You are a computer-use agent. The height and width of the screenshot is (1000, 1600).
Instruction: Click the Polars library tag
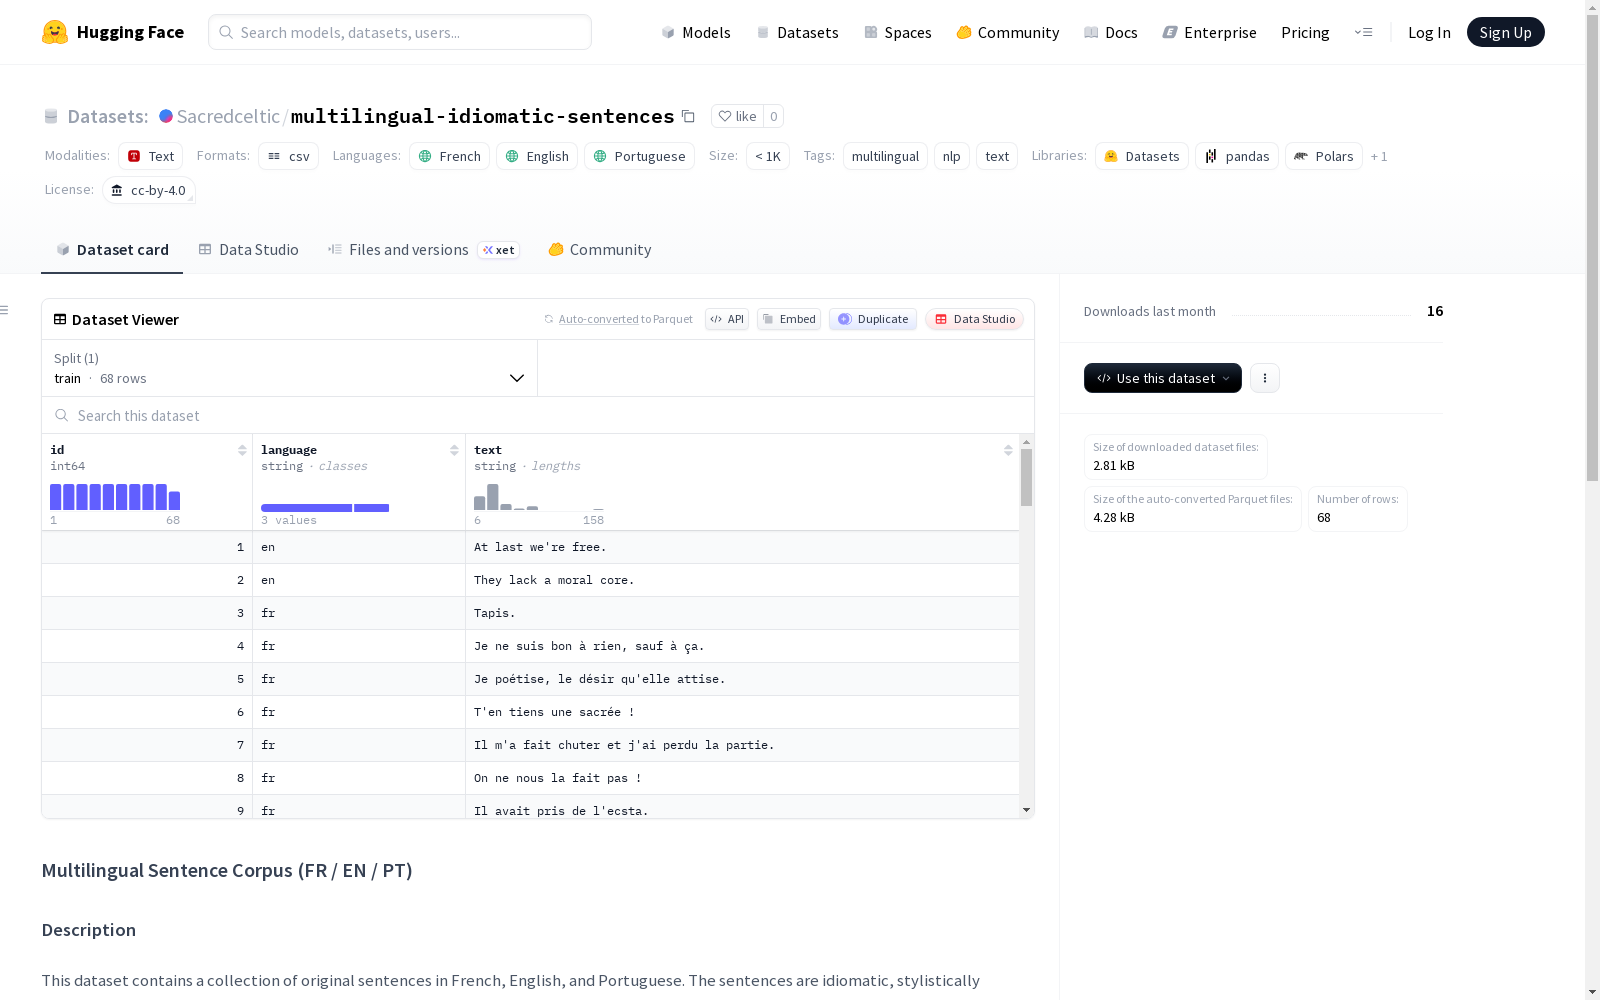click(x=1324, y=156)
